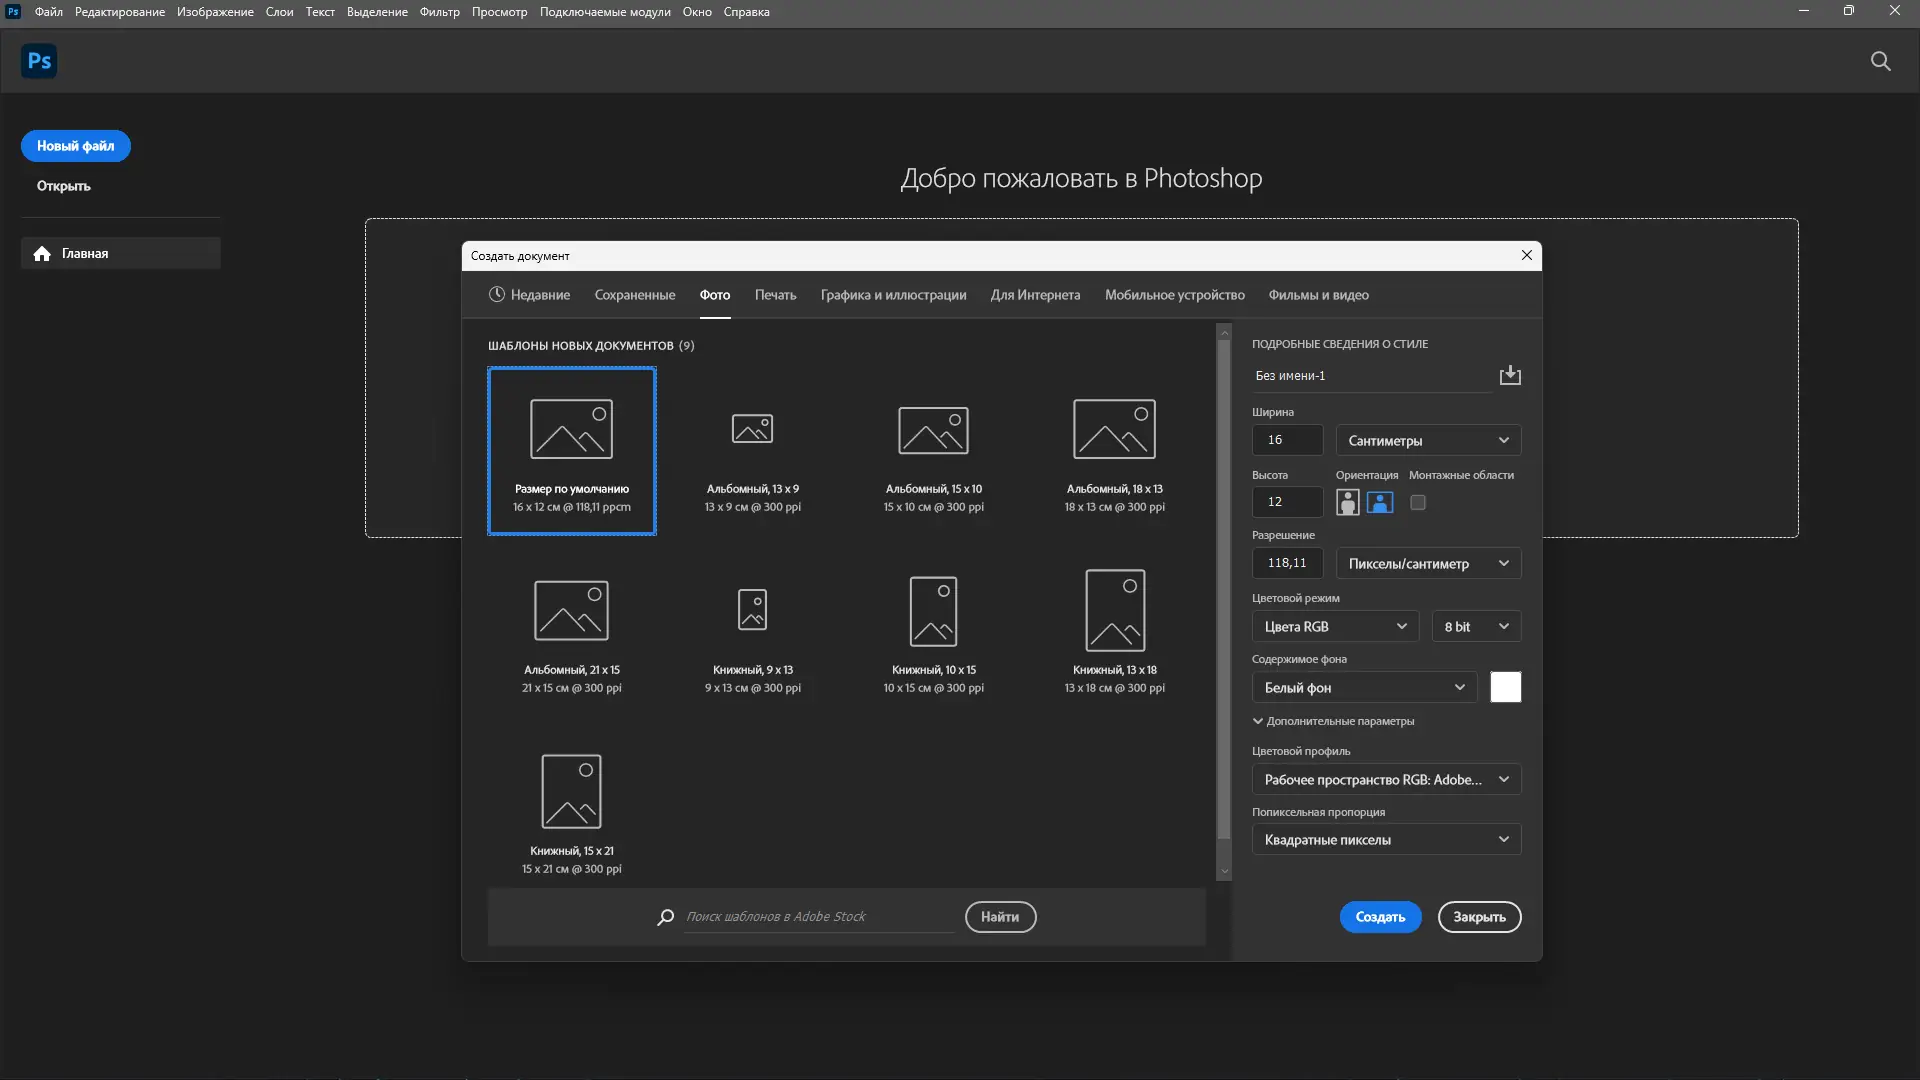Click the Adobe Stock search magnifier icon

click(x=665, y=917)
